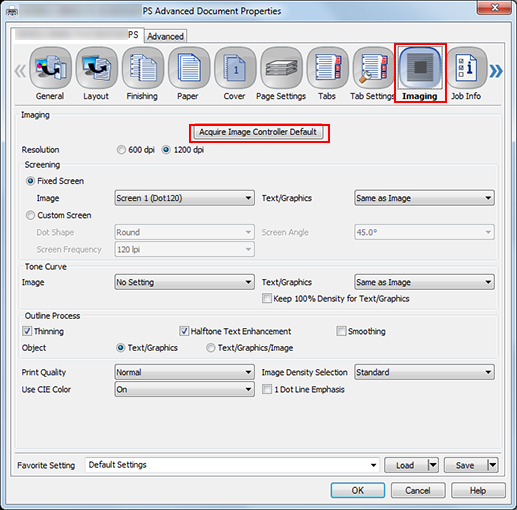Open the Use CIE Color dropdown
The width and height of the screenshot is (517, 510).
tap(184, 389)
